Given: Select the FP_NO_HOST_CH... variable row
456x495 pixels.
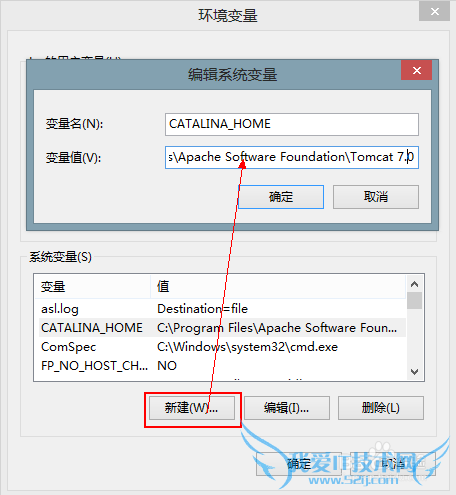Looking at the screenshot, I should coord(222,366).
